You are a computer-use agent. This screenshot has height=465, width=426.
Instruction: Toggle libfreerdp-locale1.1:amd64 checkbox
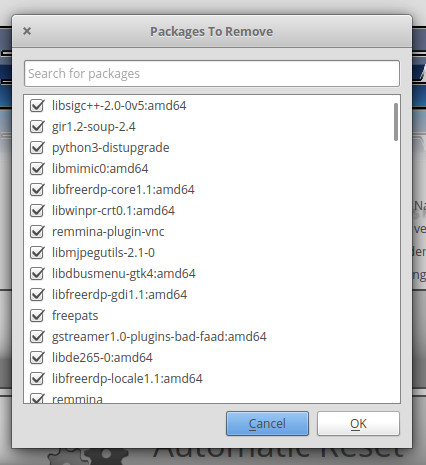click(x=37, y=379)
